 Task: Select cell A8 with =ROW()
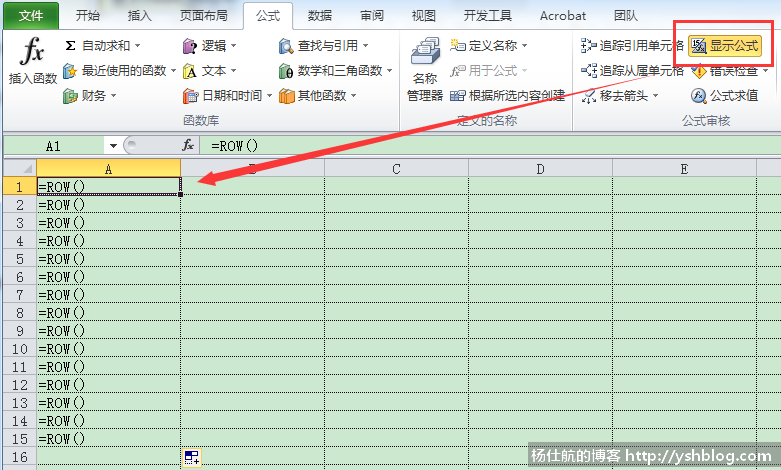click(109, 313)
